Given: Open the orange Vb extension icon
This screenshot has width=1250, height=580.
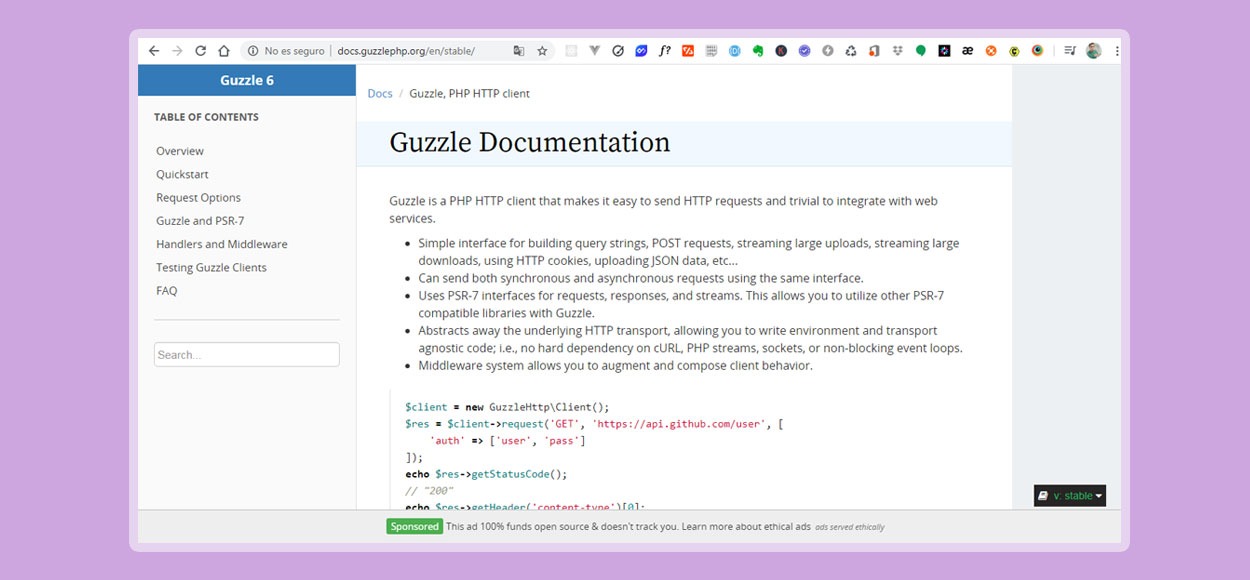Looking at the screenshot, I should [688, 51].
